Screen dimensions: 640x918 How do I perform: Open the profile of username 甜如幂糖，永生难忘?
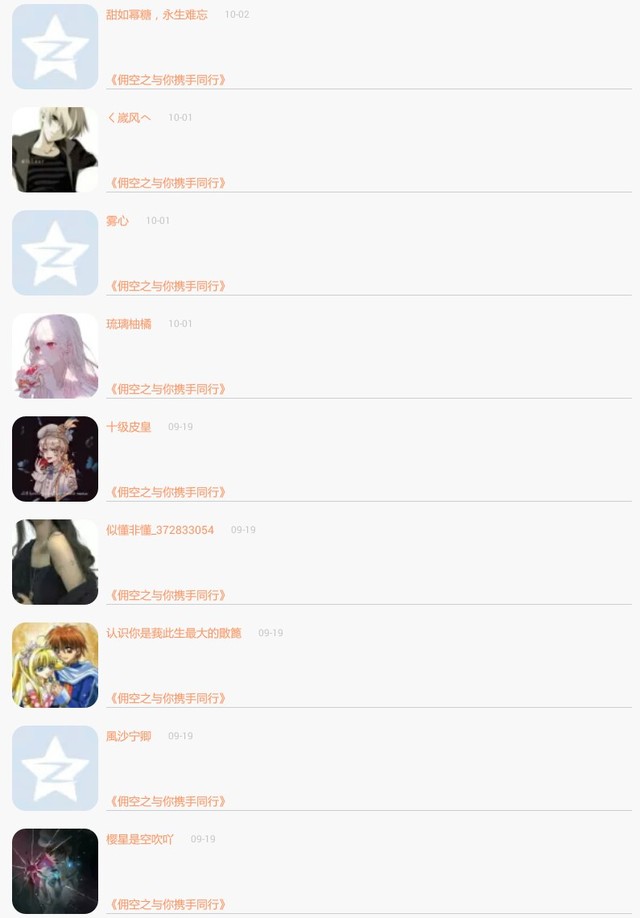point(157,15)
